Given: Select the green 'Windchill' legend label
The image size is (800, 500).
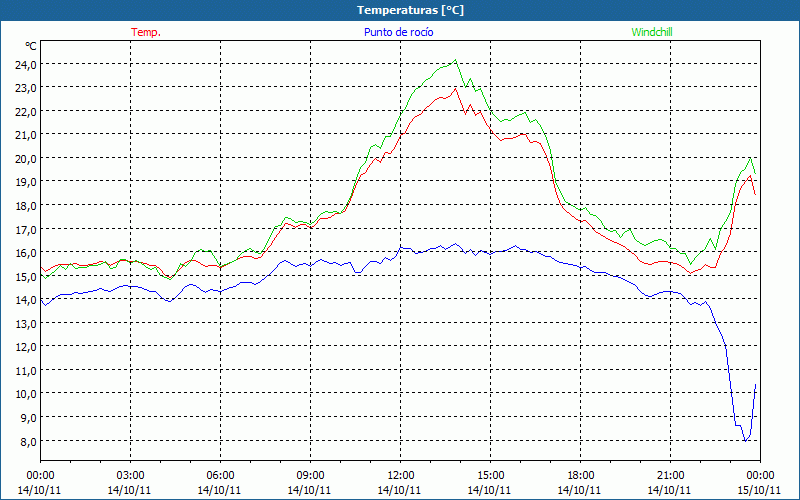Looking at the screenshot, I should click(x=652, y=32).
